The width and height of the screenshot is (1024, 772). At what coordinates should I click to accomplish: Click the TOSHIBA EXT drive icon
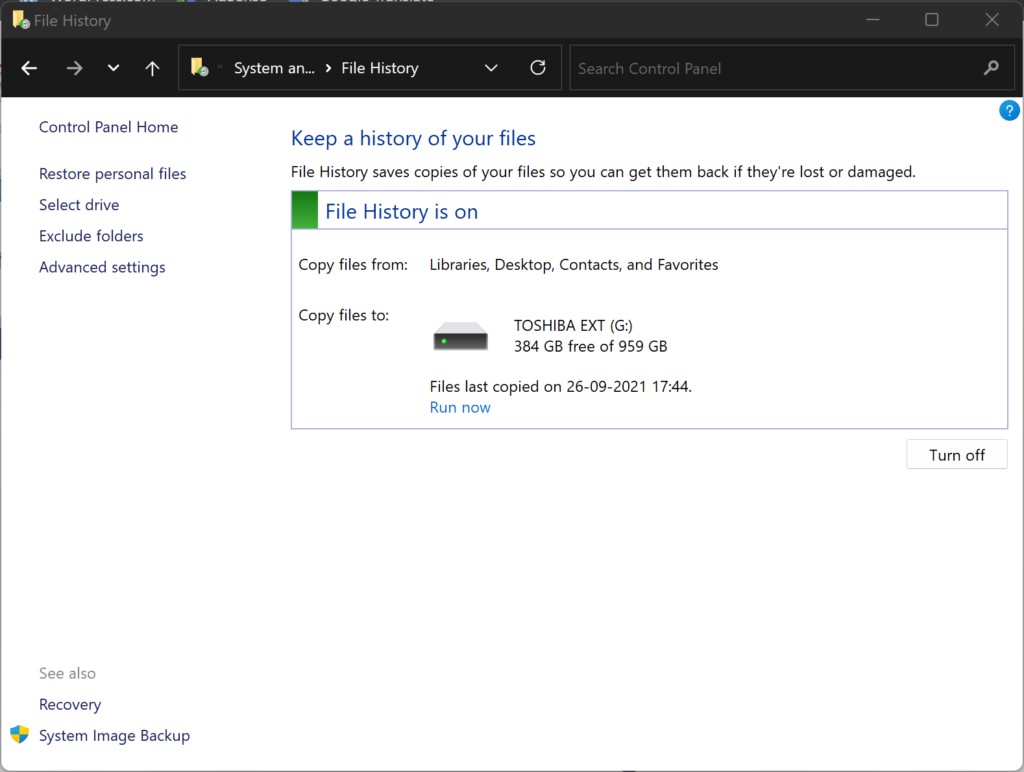tap(460, 336)
